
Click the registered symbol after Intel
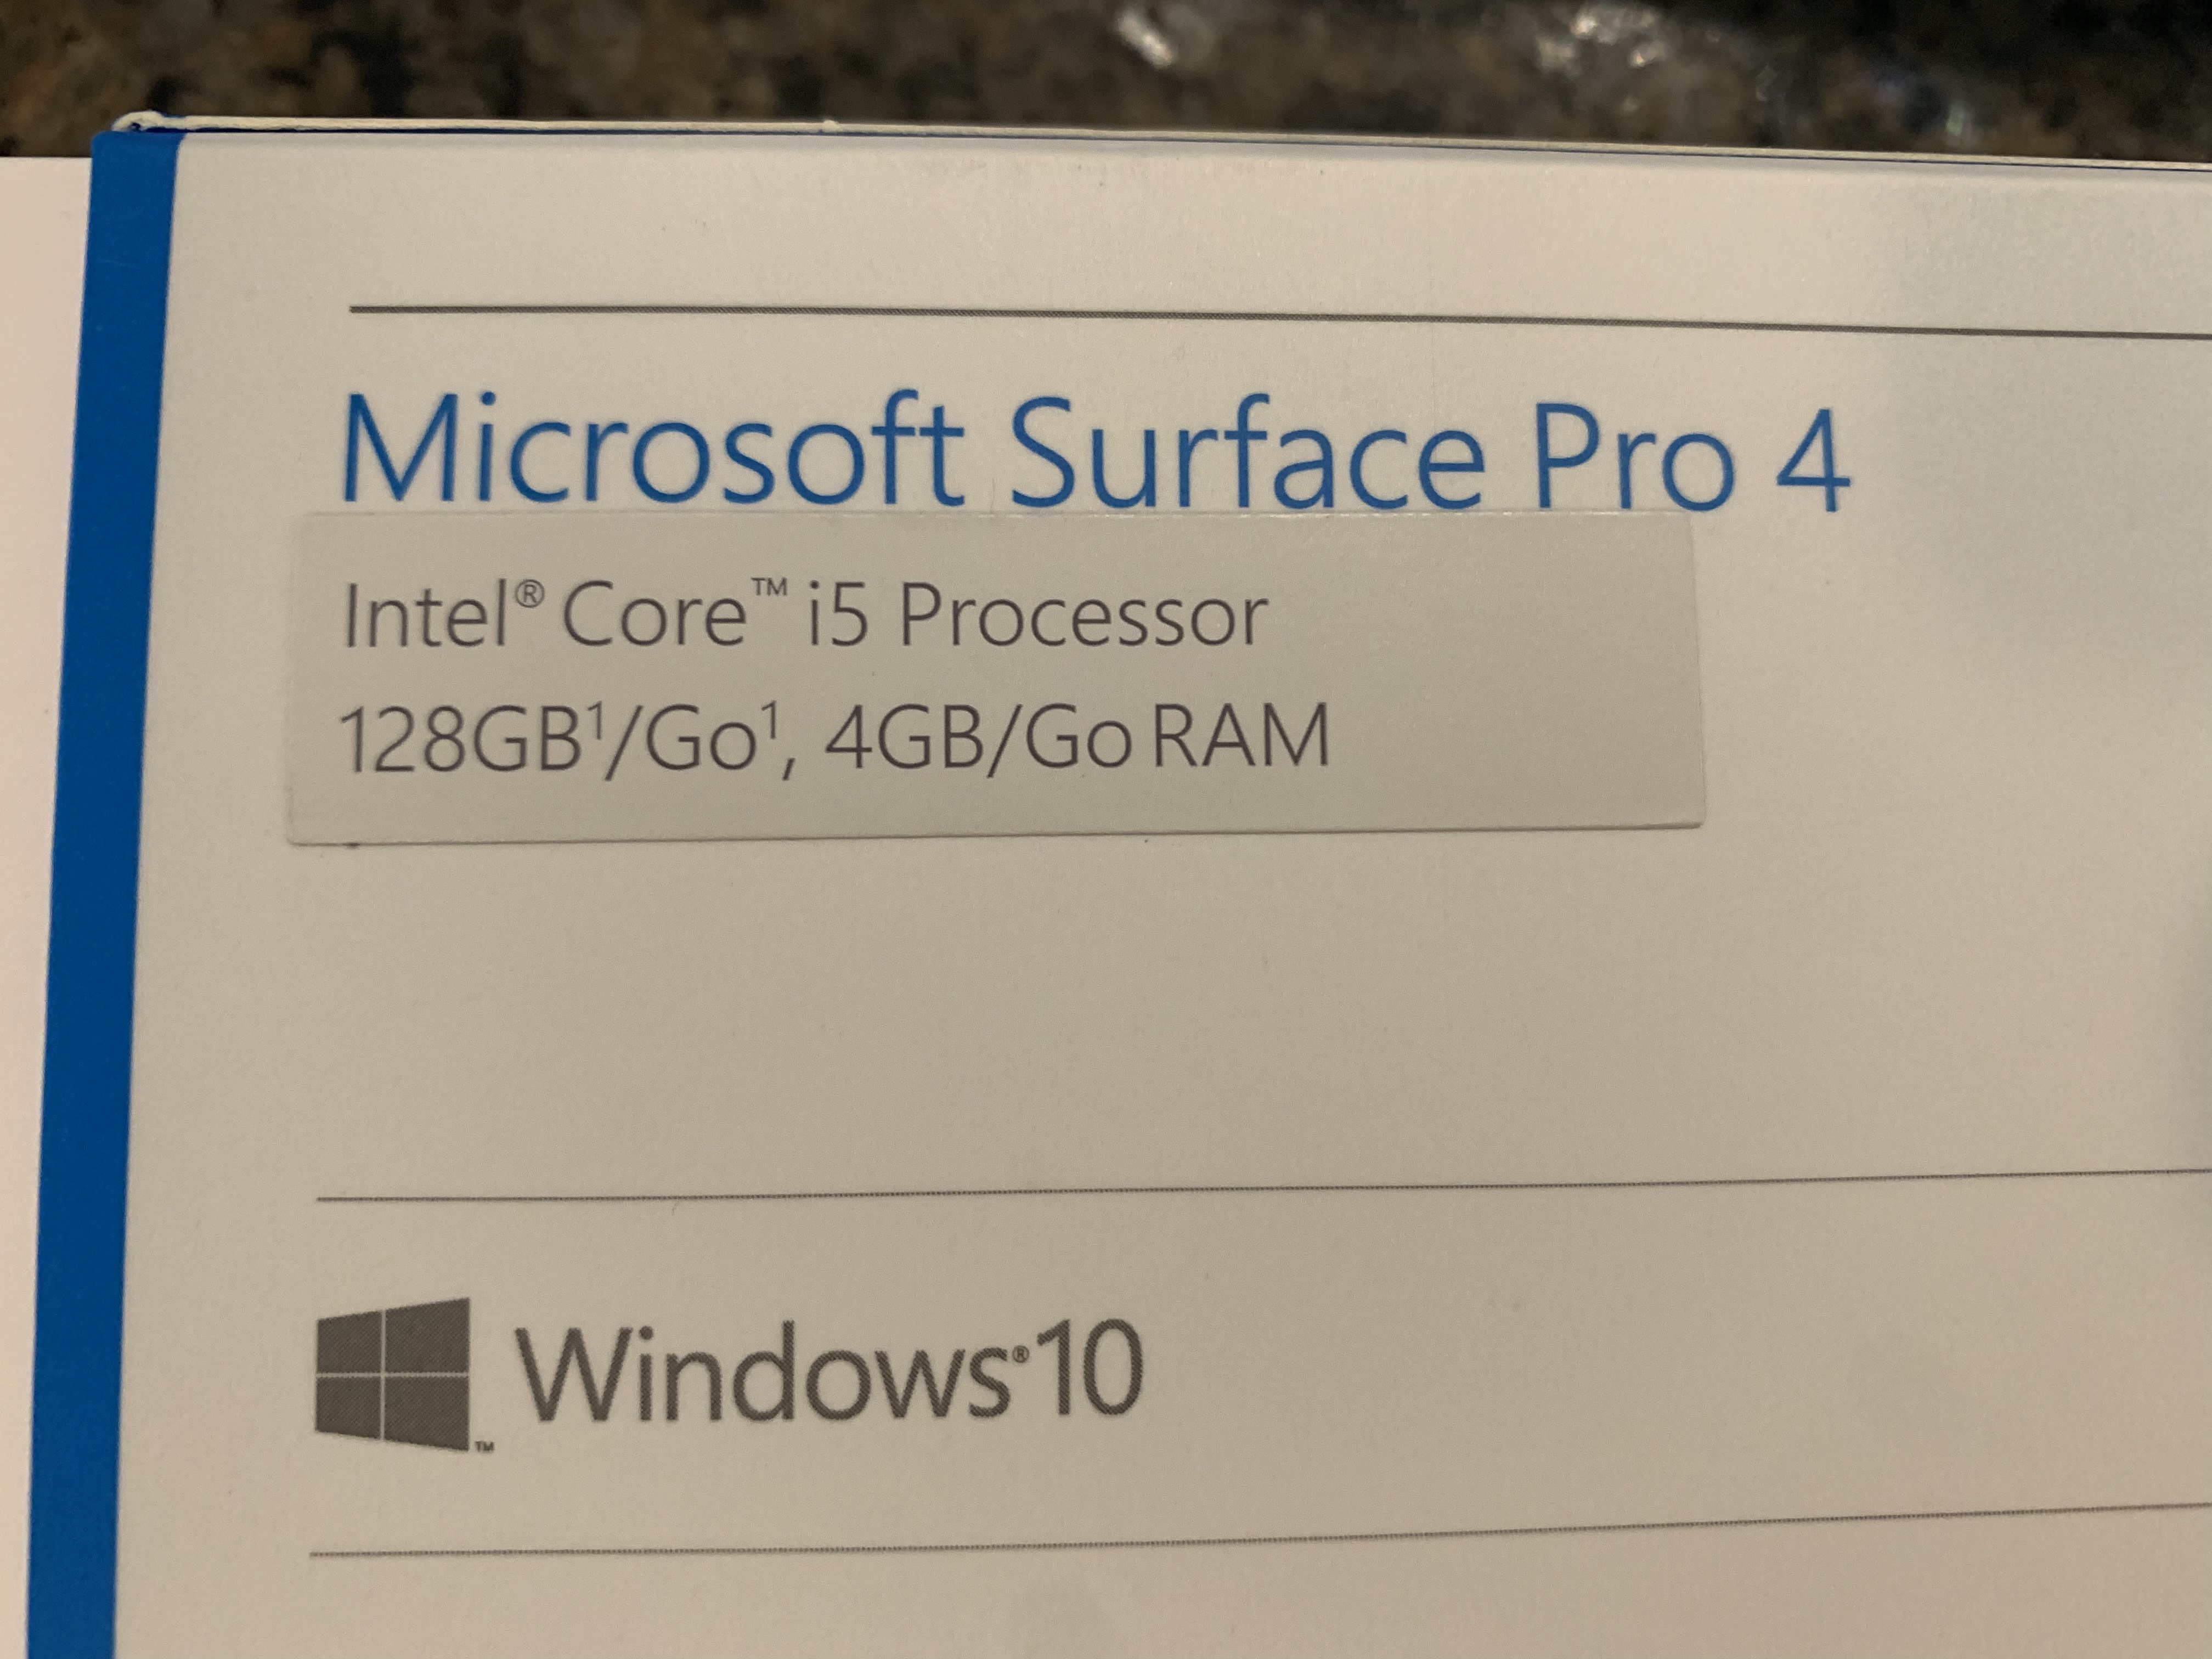click(530, 595)
